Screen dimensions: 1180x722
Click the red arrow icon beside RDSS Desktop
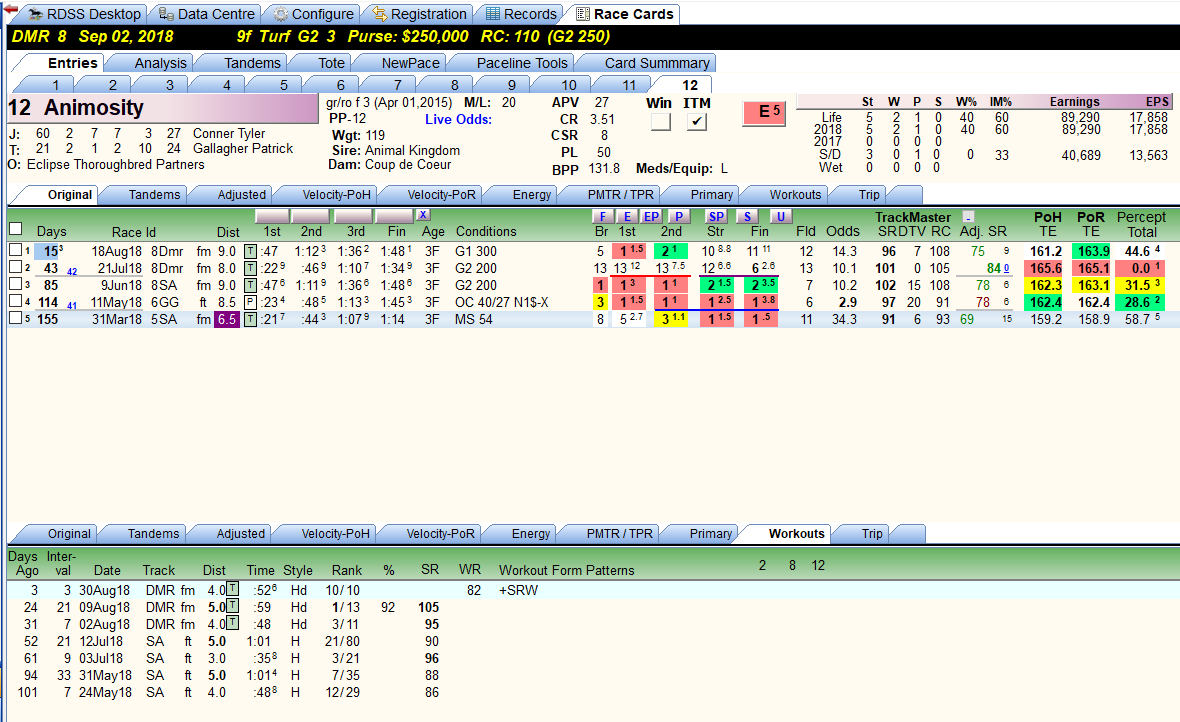(x=11, y=9)
